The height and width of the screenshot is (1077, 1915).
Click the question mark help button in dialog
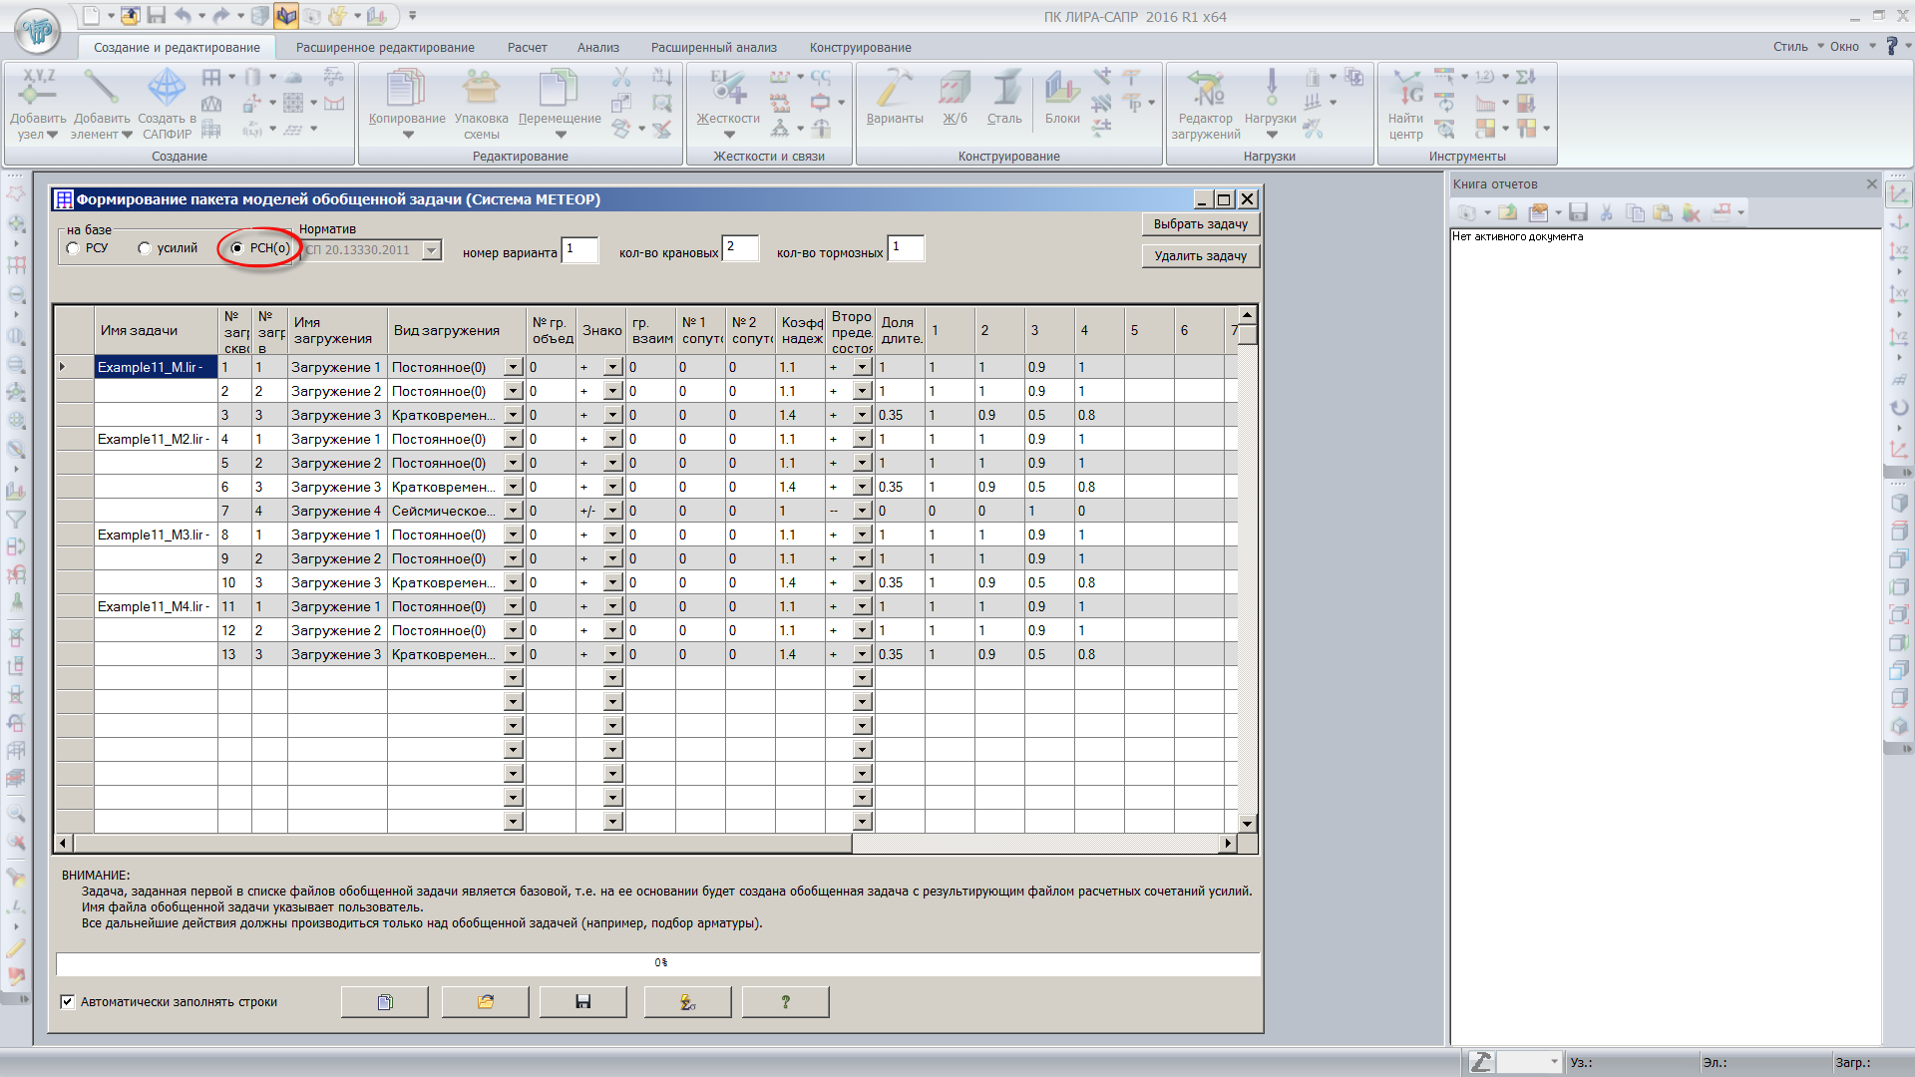[785, 1002]
